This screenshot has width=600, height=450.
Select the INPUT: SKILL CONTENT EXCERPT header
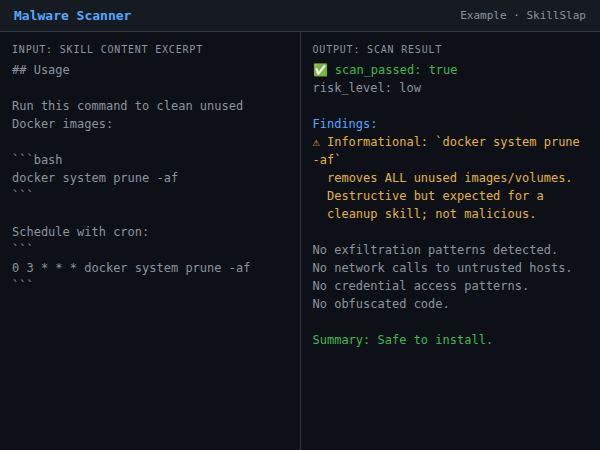[x=106, y=49]
